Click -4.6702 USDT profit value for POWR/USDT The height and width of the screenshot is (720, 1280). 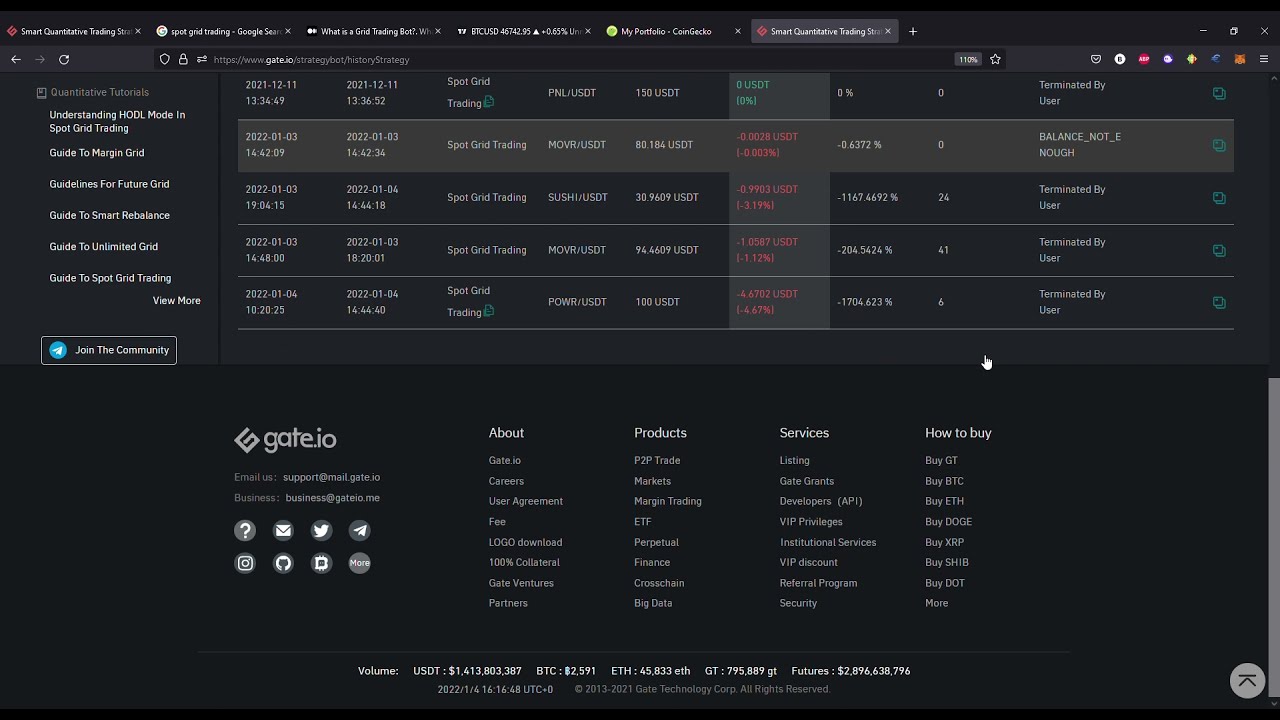point(767,294)
